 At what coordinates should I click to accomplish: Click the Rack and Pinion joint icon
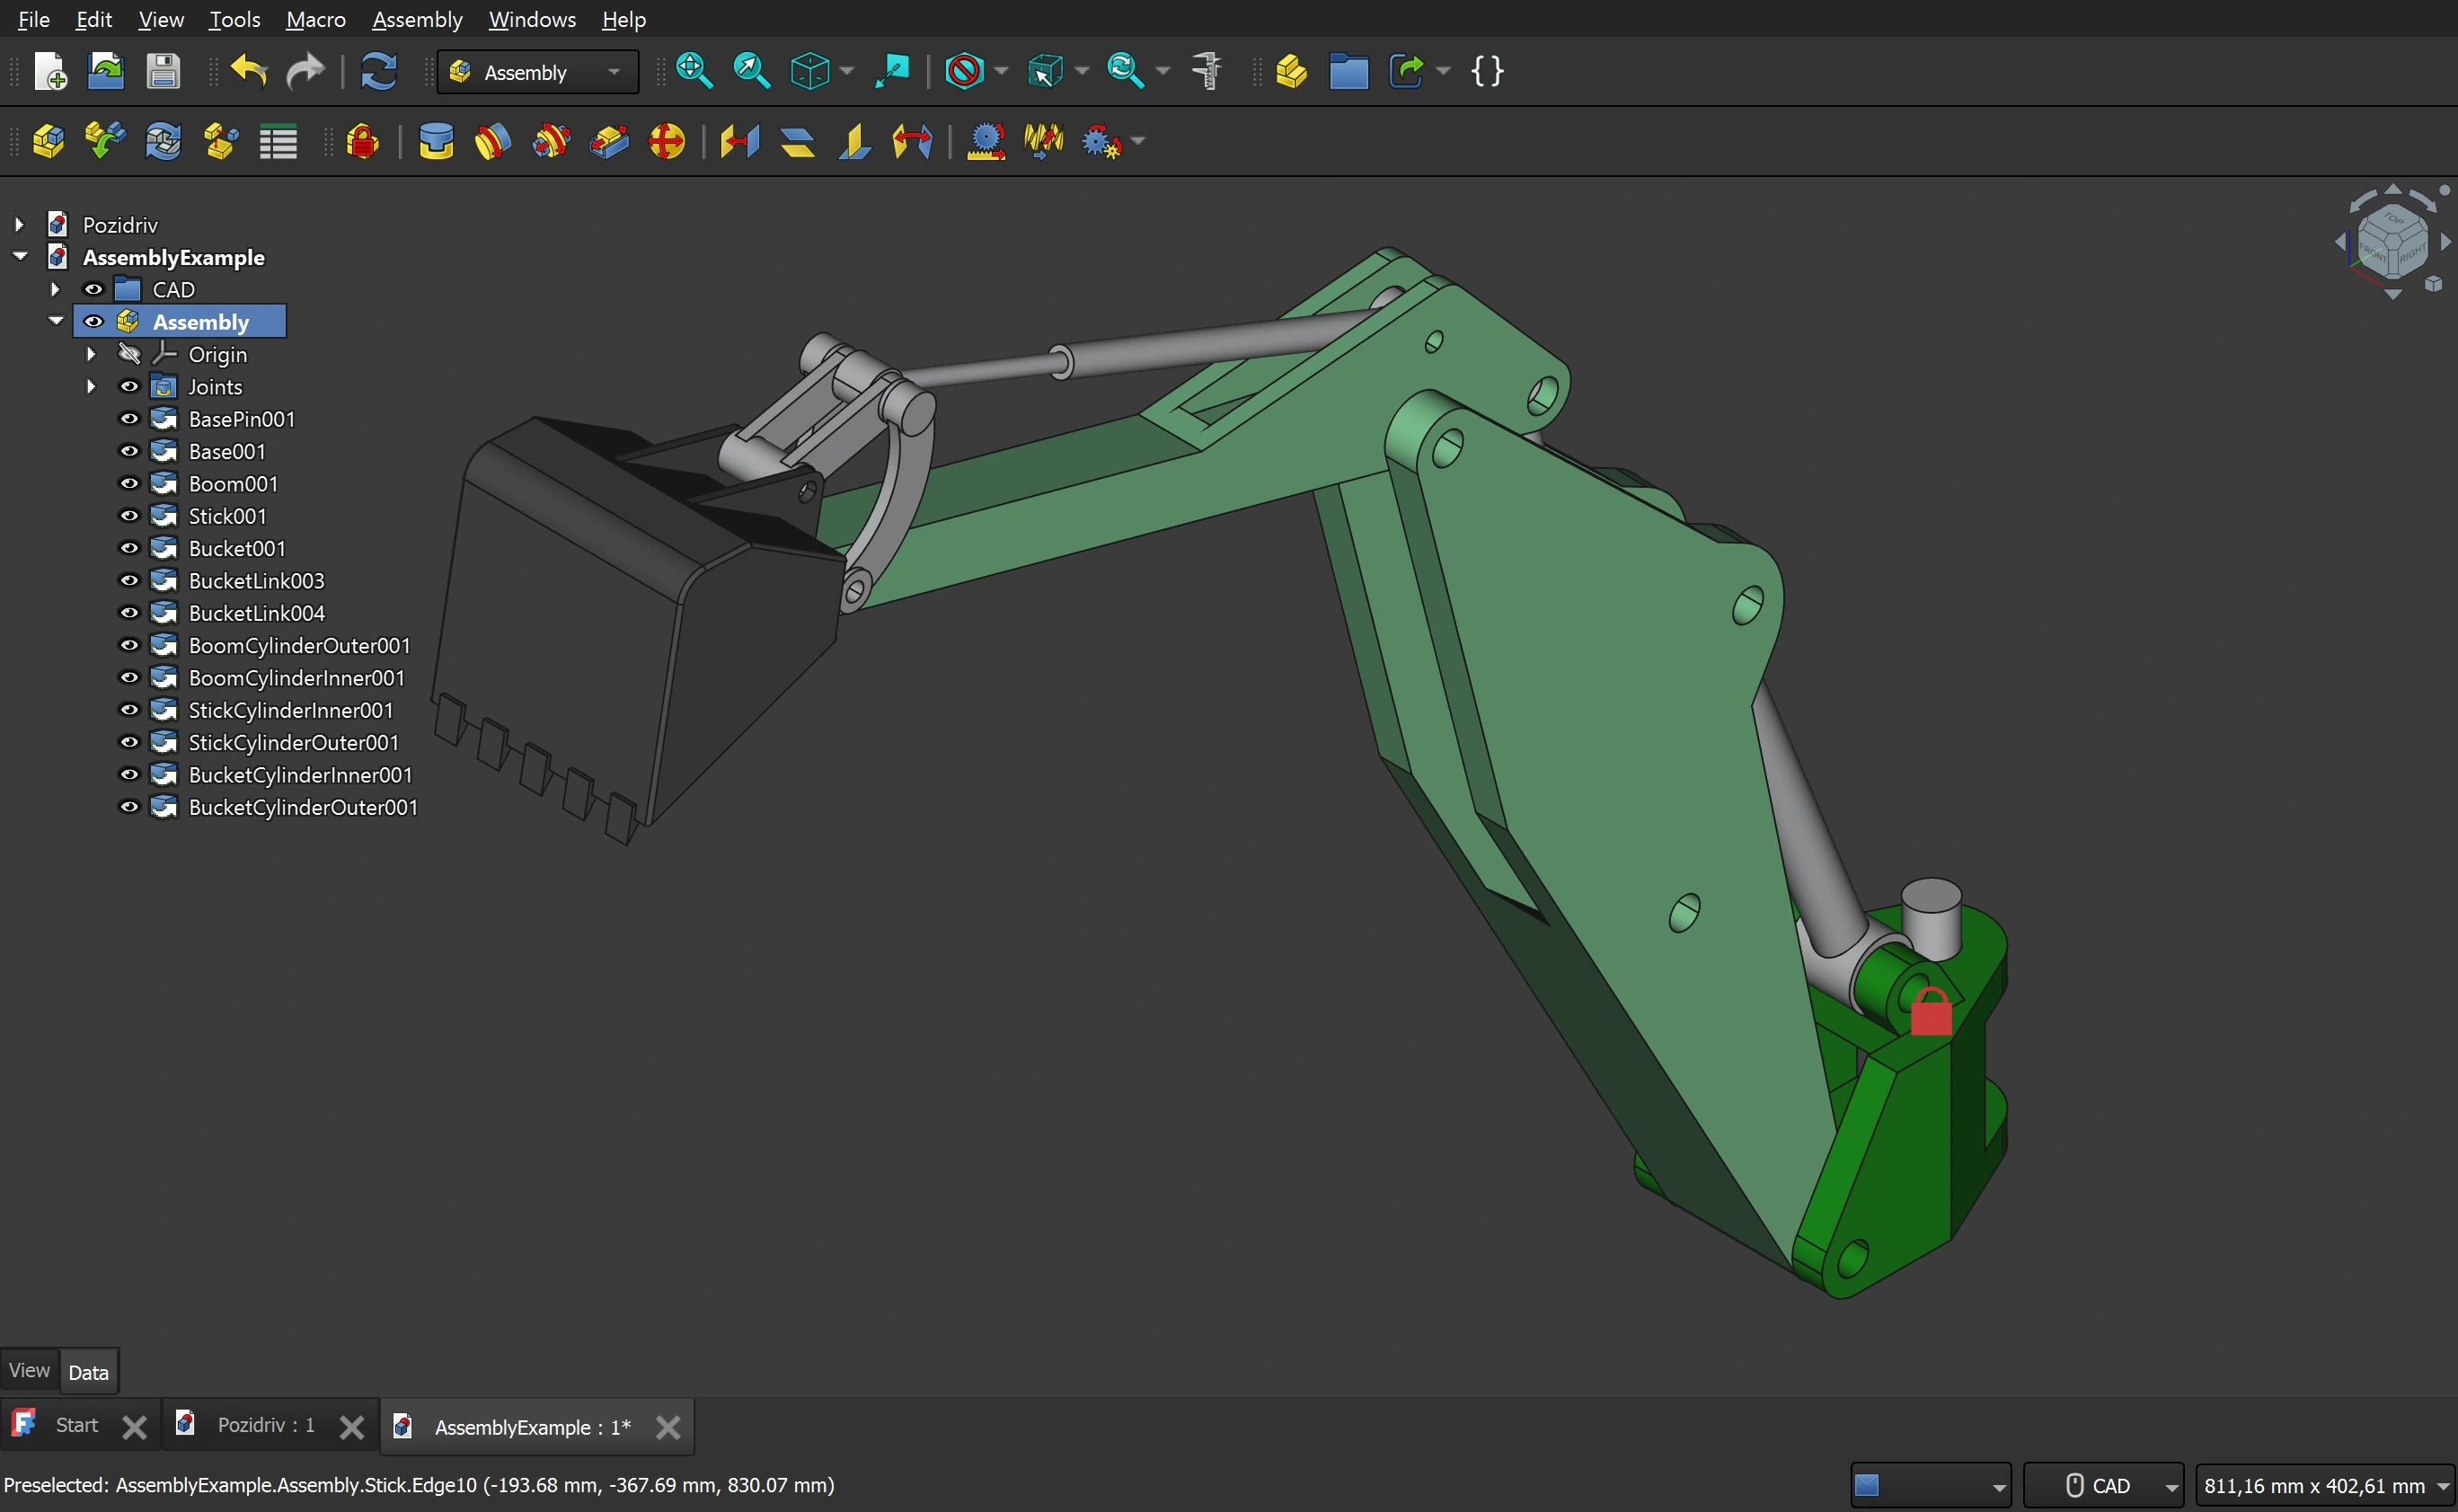pos(986,142)
